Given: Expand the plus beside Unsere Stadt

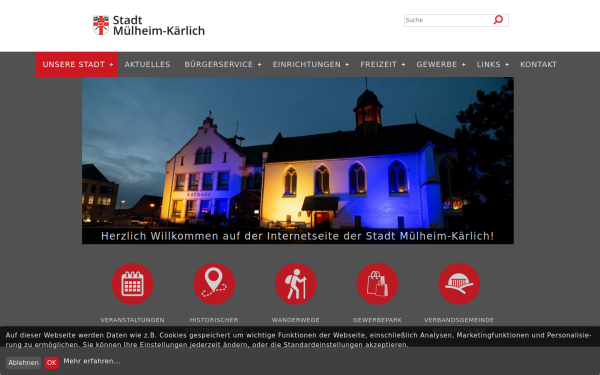Looking at the screenshot, I should coord(111,65).
